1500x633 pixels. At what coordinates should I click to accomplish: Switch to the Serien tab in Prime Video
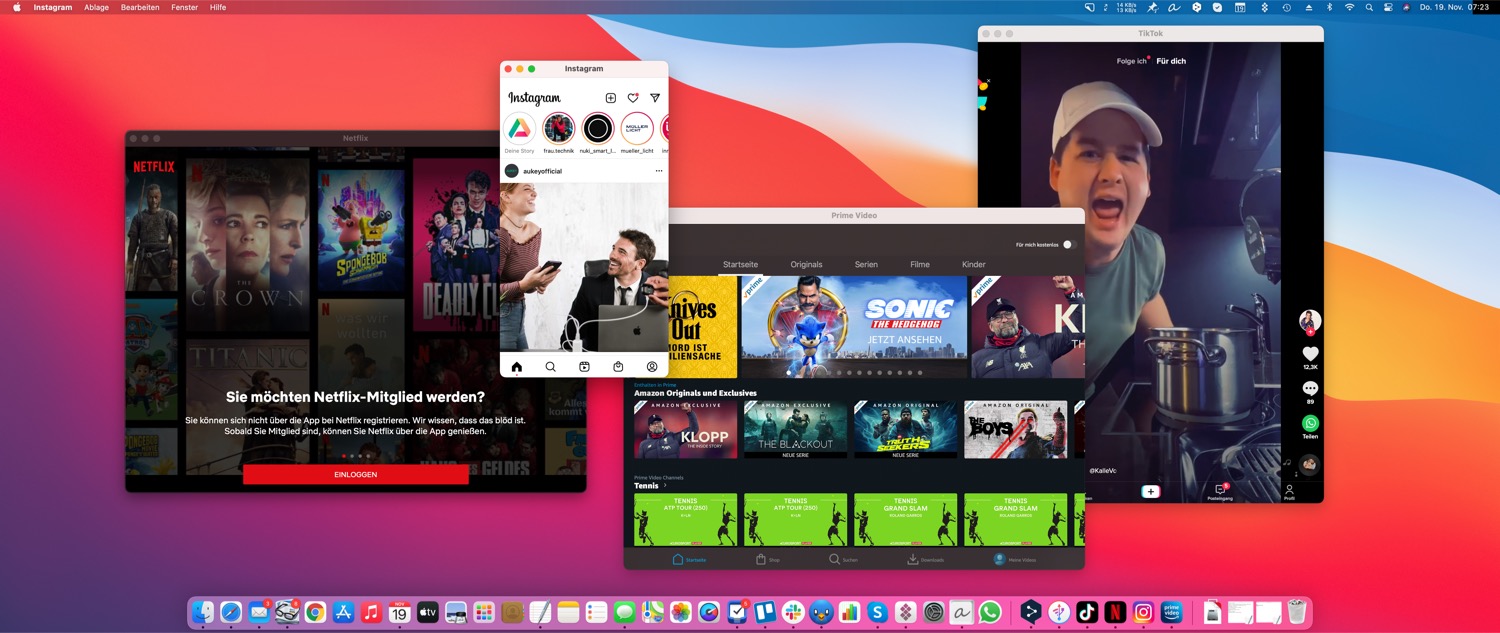coord(866,265)
